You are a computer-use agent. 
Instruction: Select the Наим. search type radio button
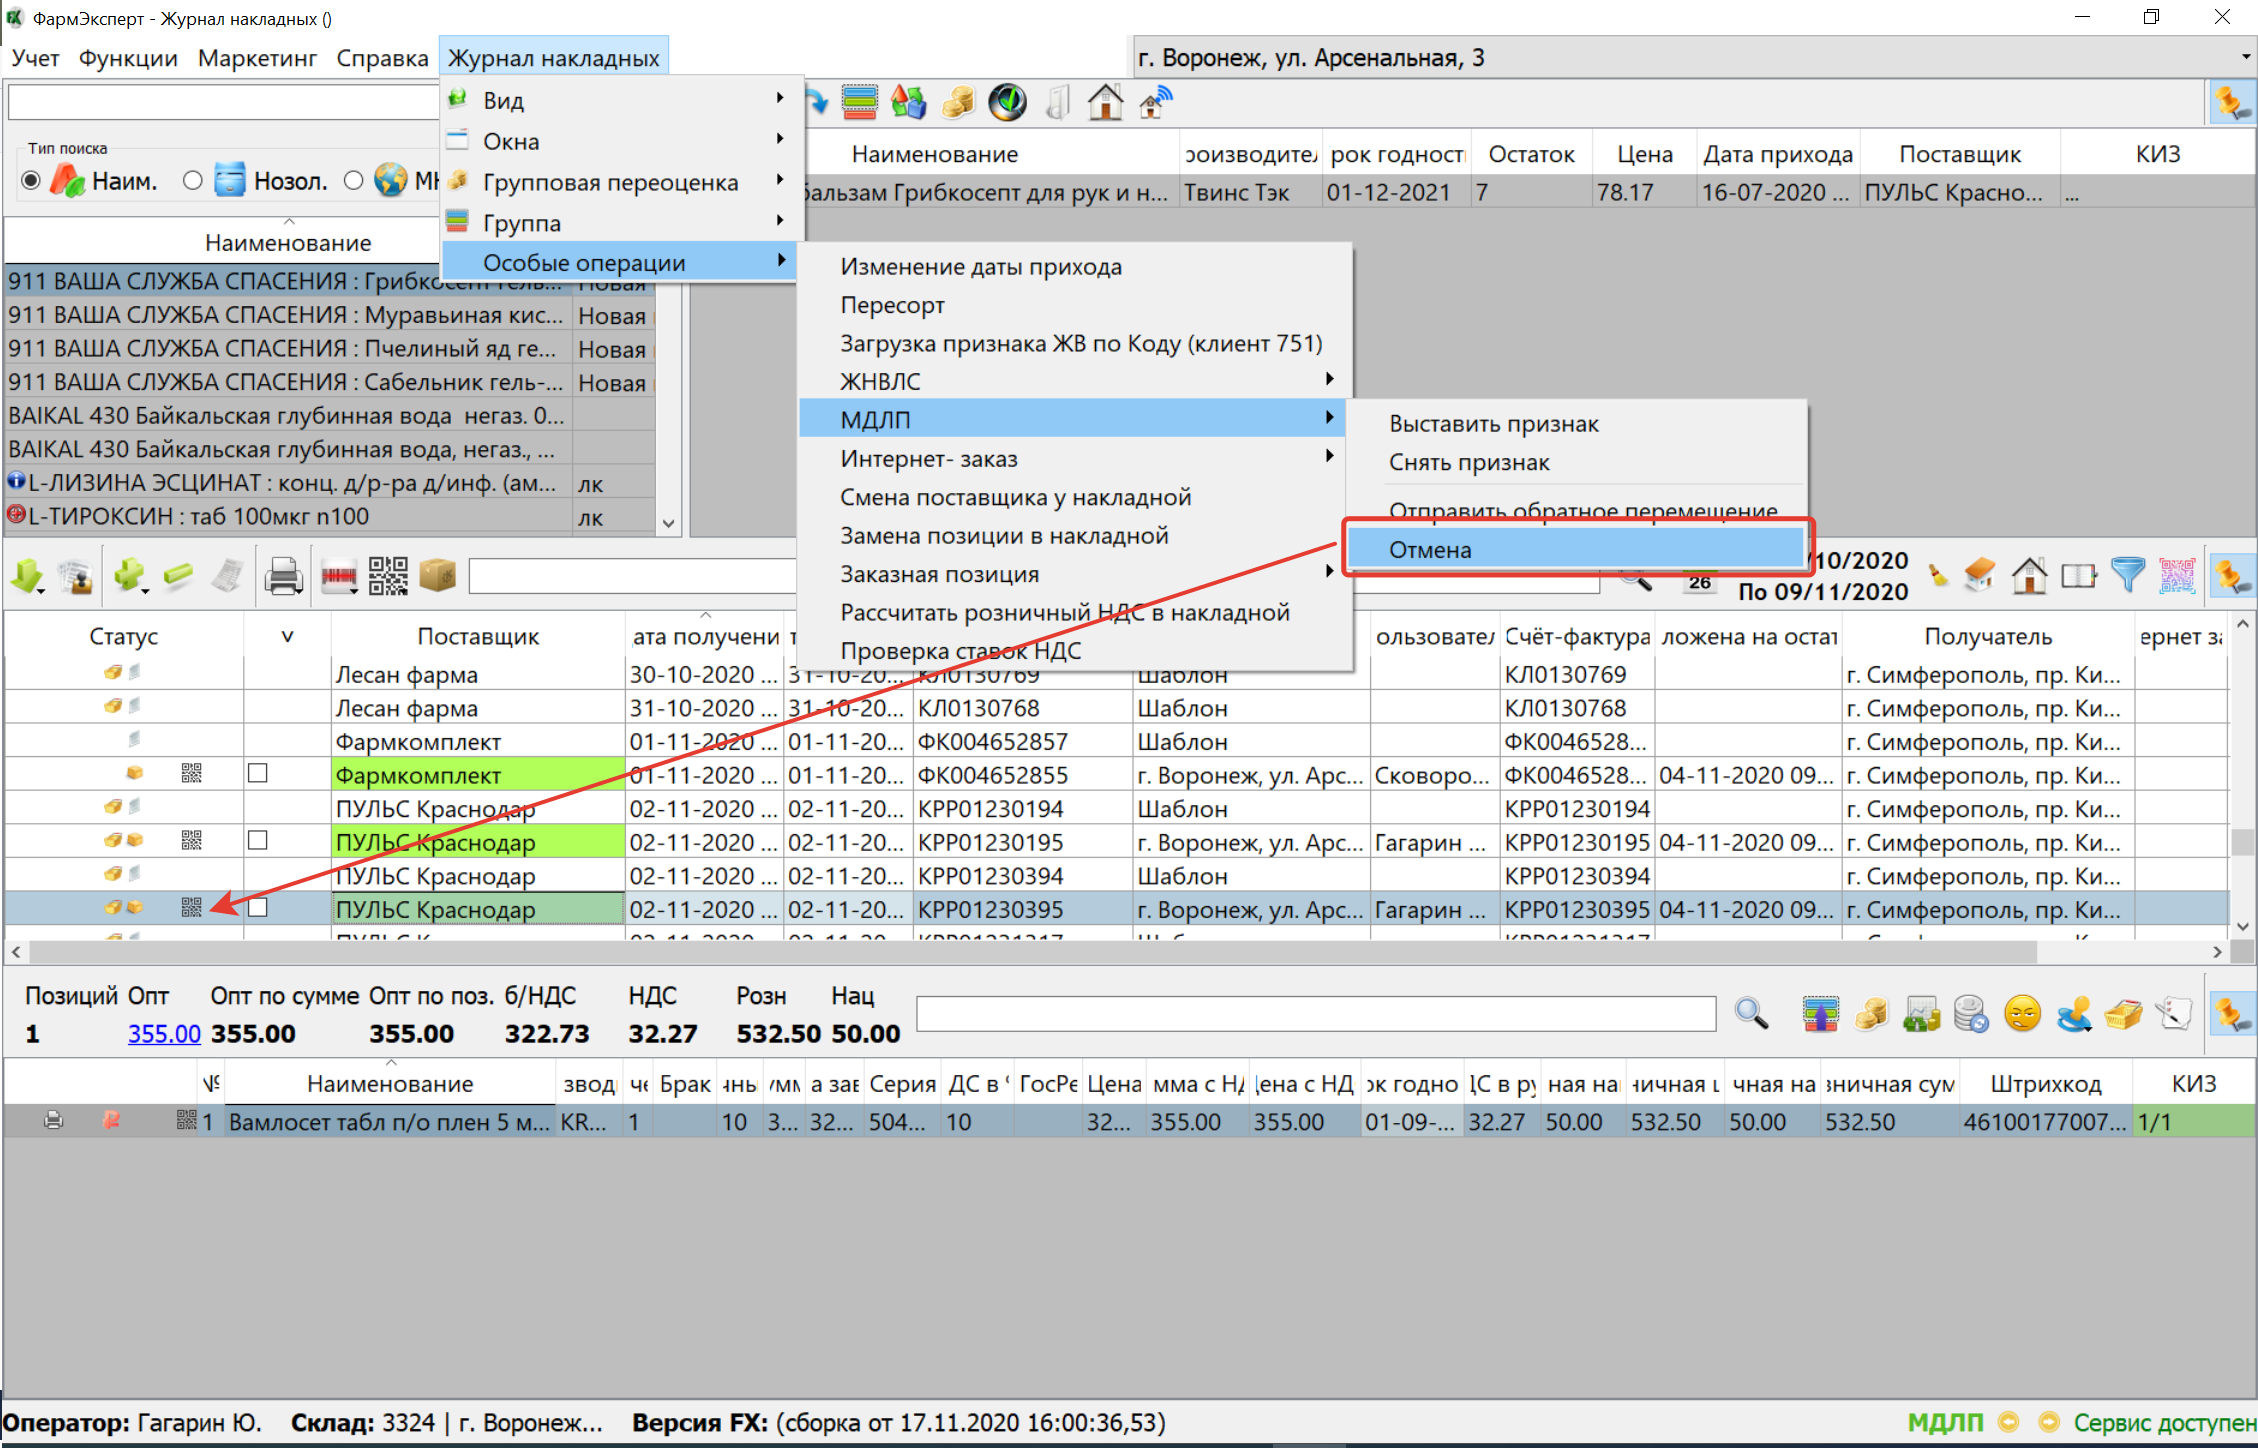(31, 181)
